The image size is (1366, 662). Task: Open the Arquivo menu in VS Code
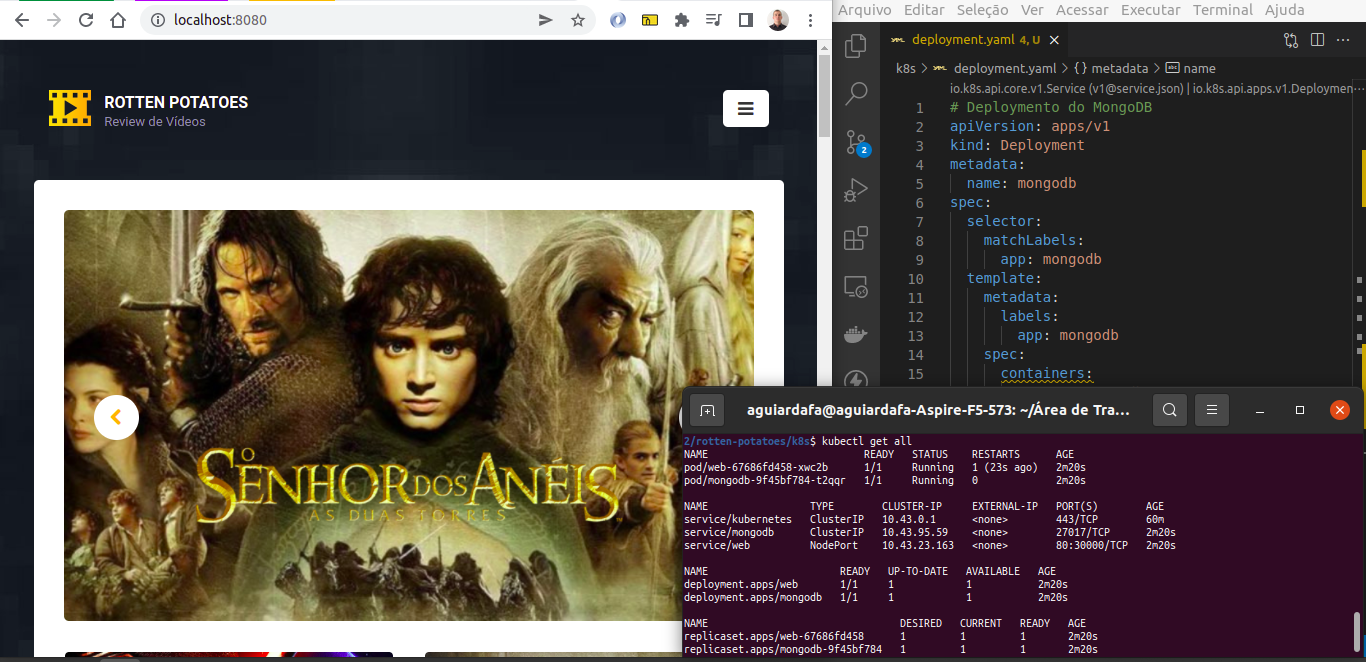(865, 10)
